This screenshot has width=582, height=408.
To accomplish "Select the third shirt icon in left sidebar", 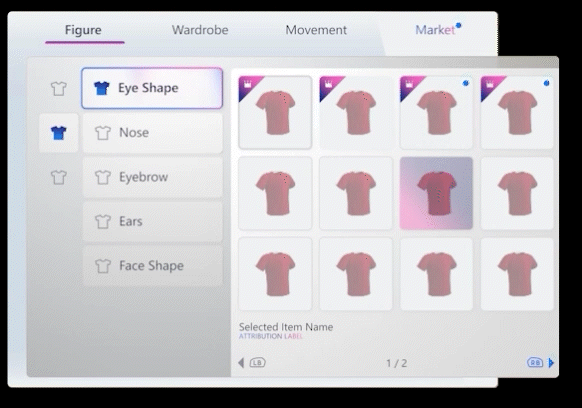I will coord(59,177).
